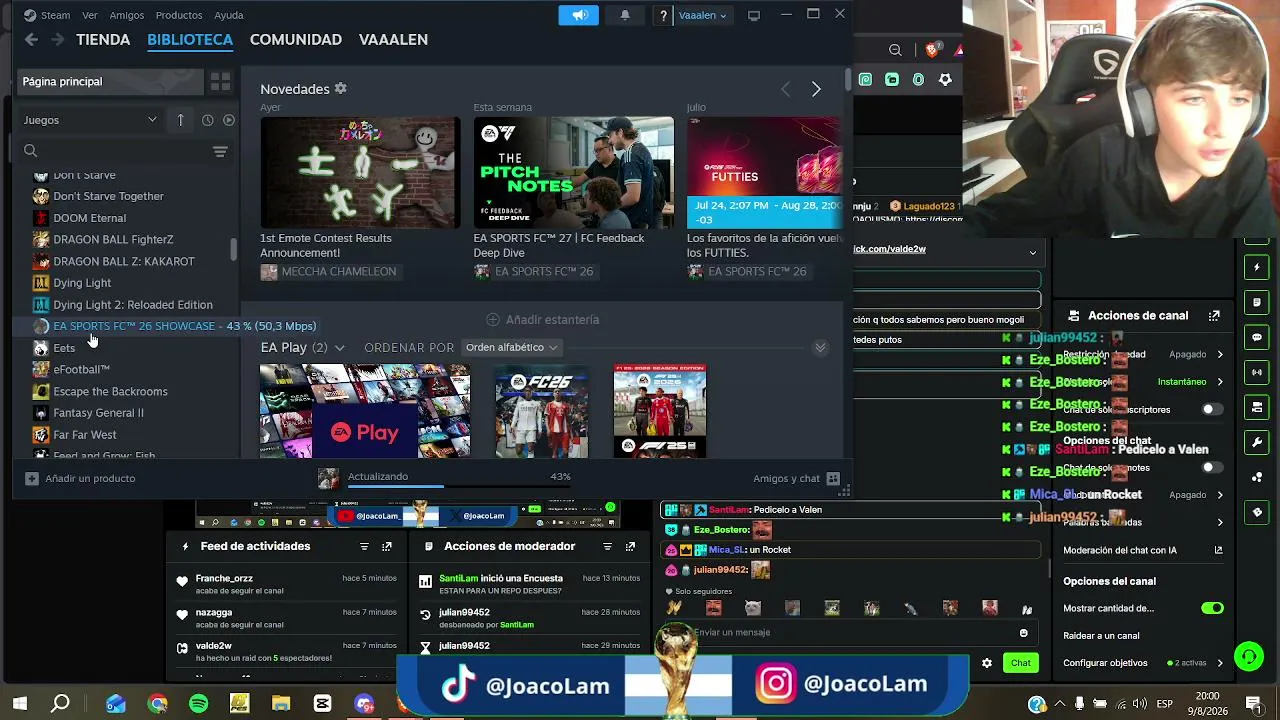Viewport: 1280px width, 720px height.
Task: Open File Explorer from taskbar
Action: (281, 704)
